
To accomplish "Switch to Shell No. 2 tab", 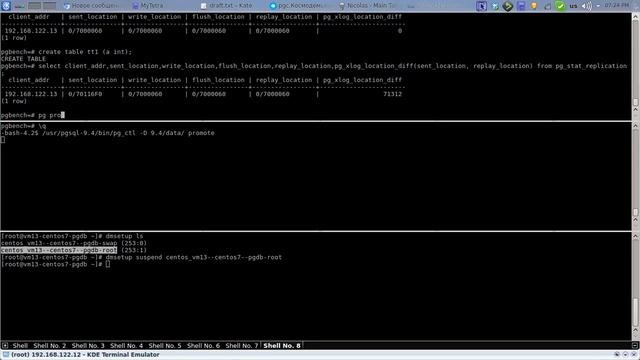I will point(49,346).
